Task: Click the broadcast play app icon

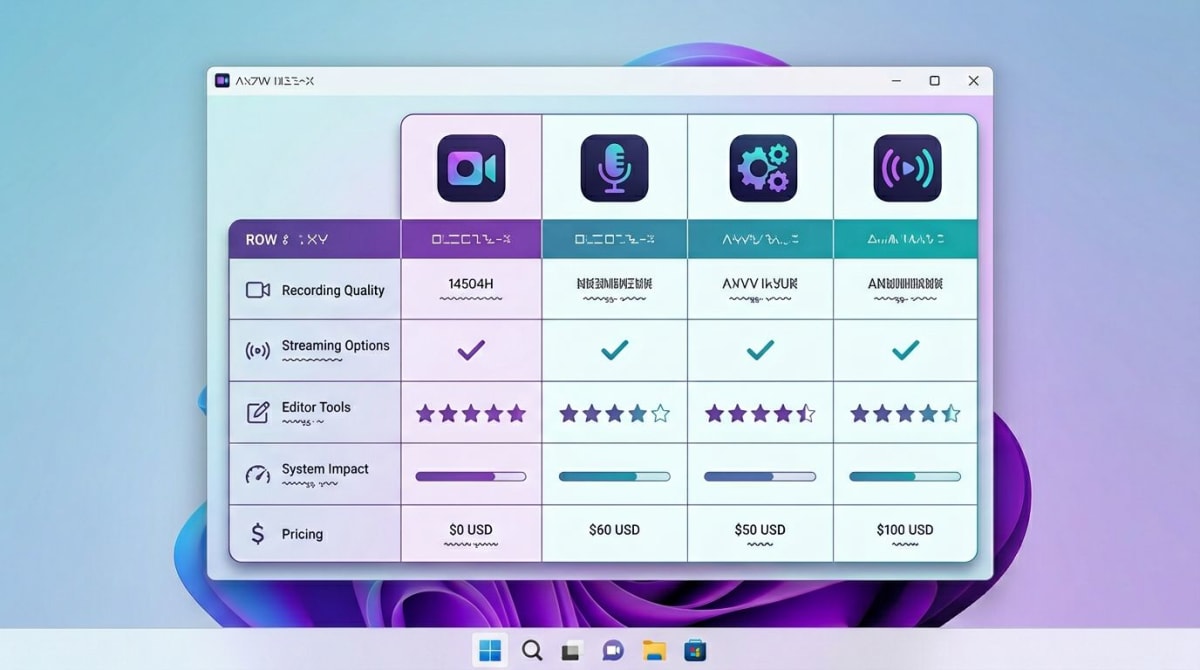Action: pyautogui.click(x=907, y=169)
